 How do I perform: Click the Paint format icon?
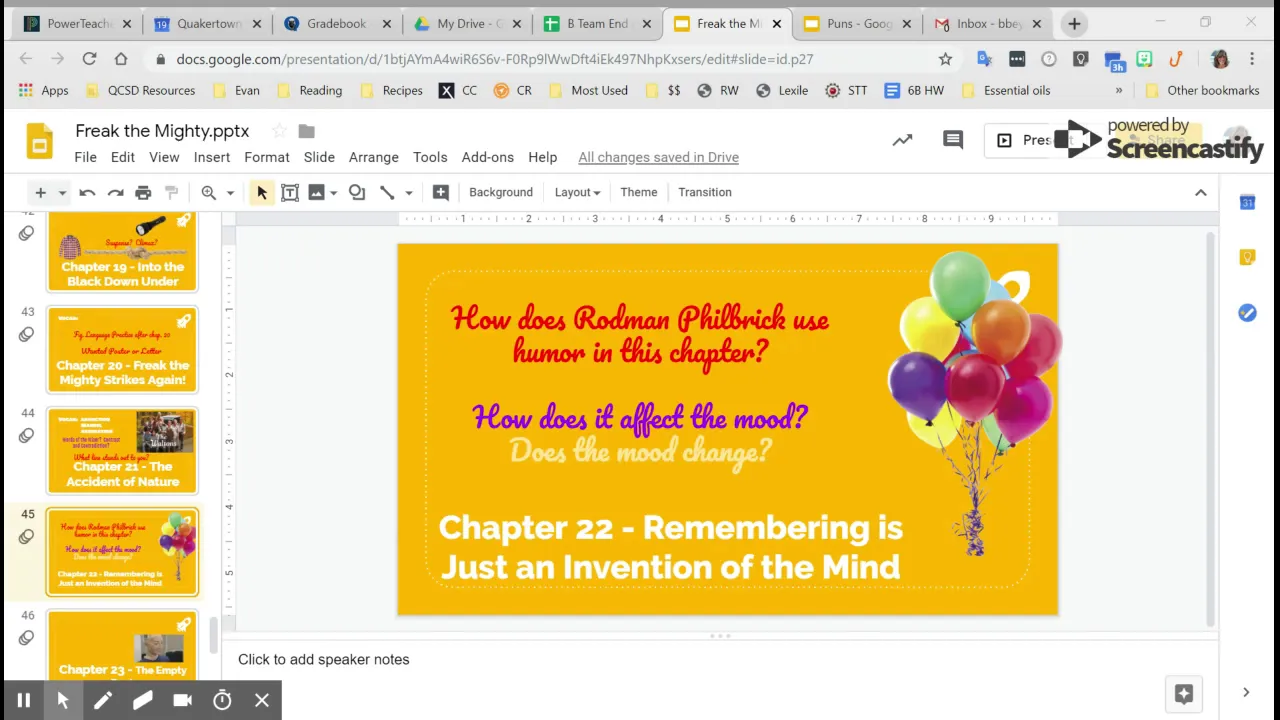click(171, 192)
